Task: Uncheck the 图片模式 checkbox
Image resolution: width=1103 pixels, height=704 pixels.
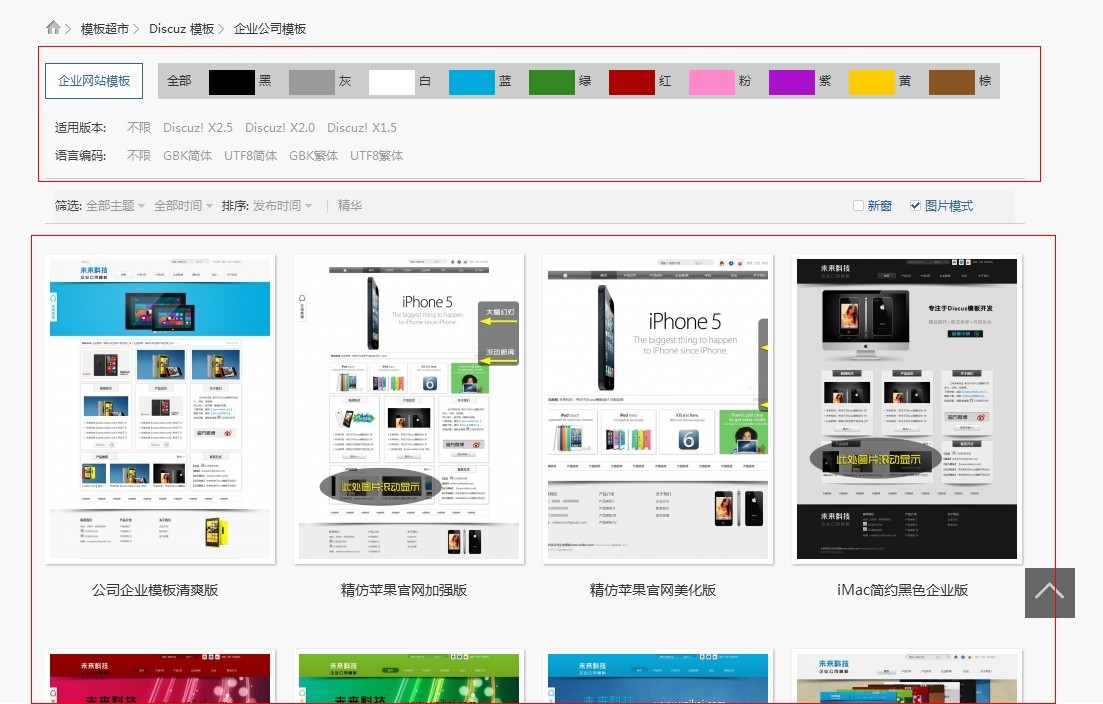Action: tap(915, 205)
